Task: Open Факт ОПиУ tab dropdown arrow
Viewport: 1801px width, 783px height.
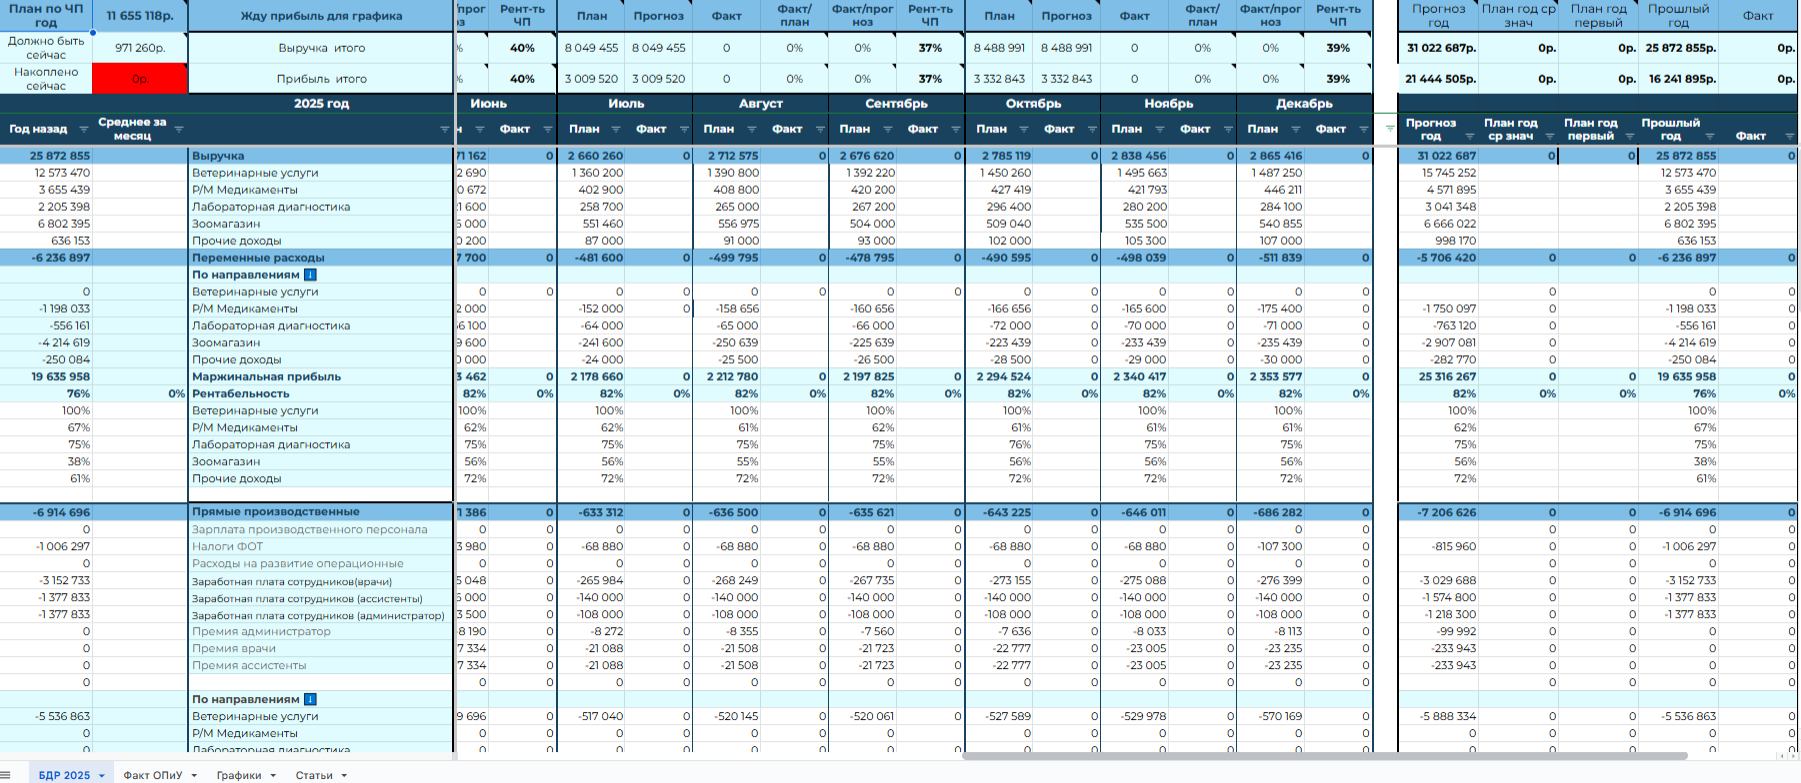Action: [x=194, y=776]
